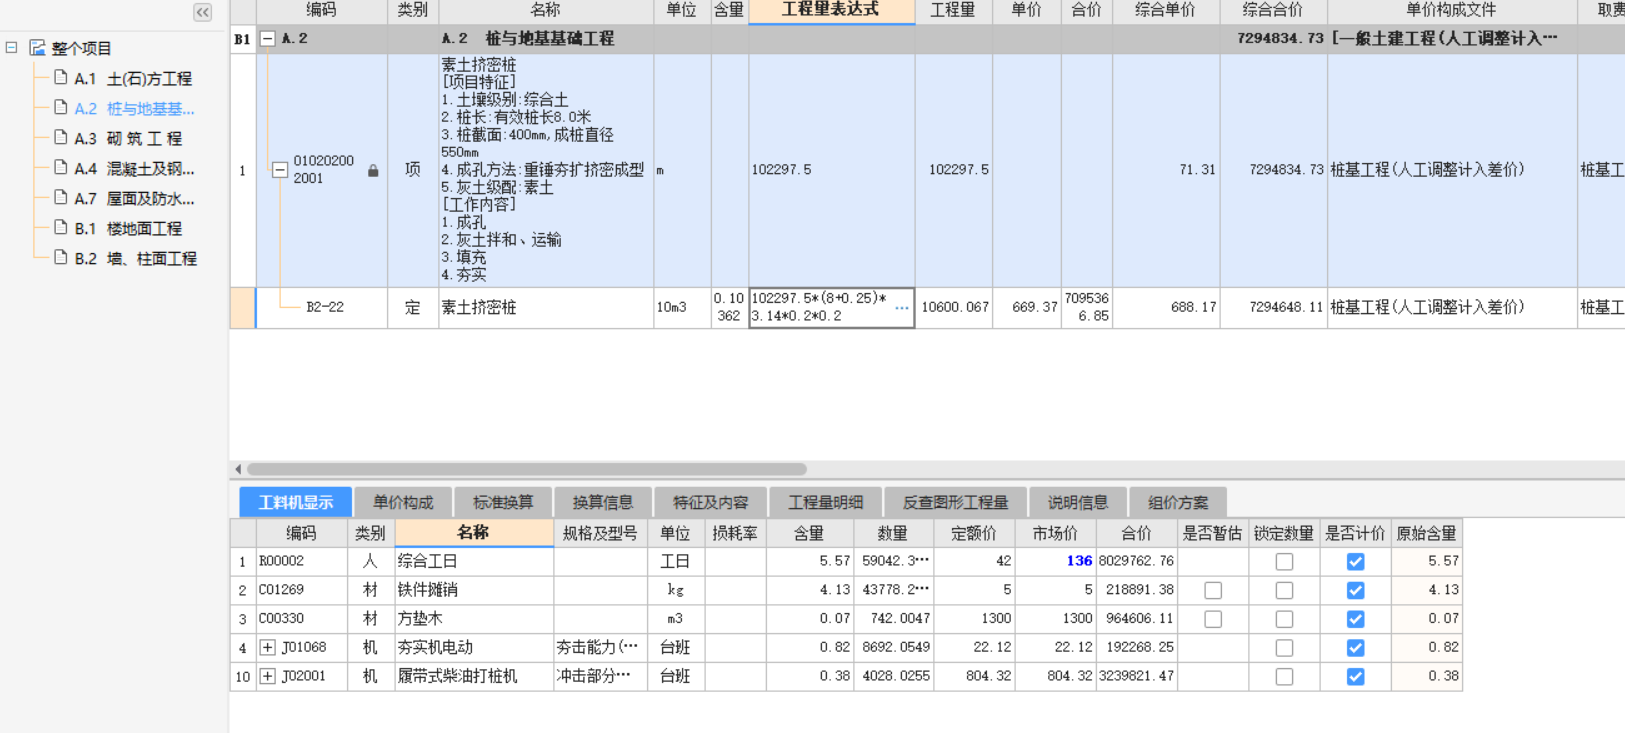Screen dimensions: 1625x733
Task: Select B.2 墙、柱面工程 in the tree
Action: [x=135, y=258]
